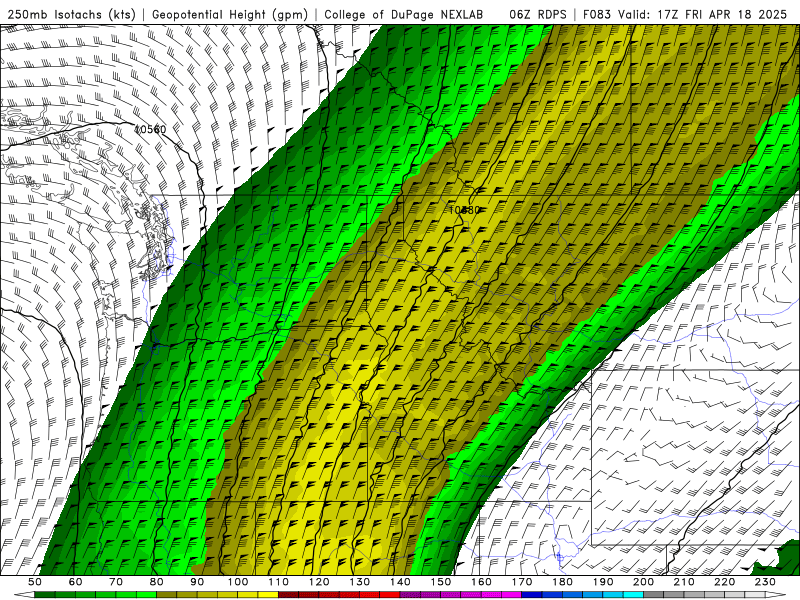
Task: Select the dark purple swatch starting at 140
Action: pyautogui.click(x=410, y=595)
